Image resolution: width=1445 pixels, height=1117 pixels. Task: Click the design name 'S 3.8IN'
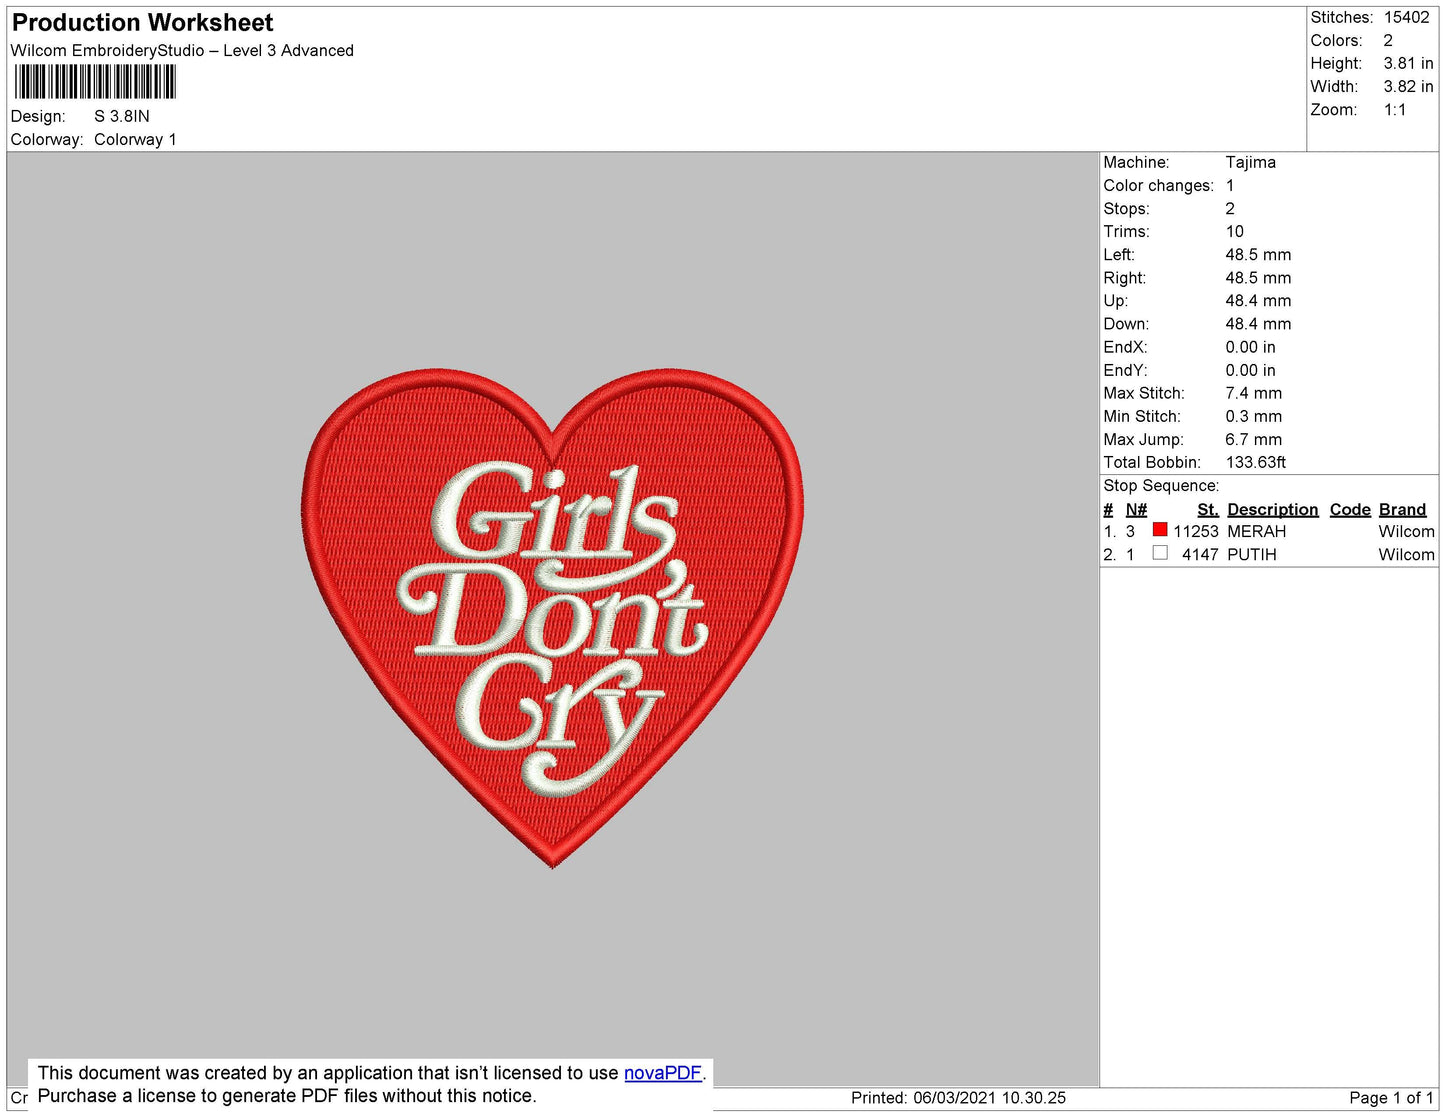point(122,116)
